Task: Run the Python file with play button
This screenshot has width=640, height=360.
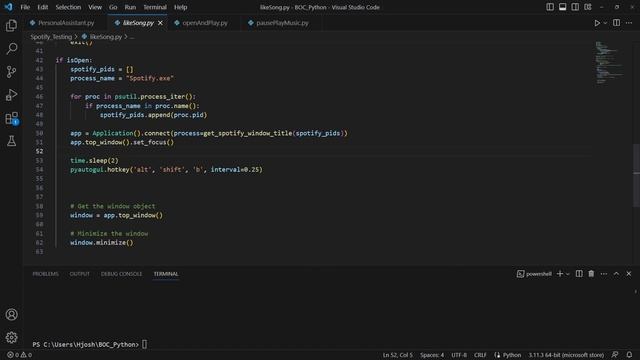Action: coord(597,23)
